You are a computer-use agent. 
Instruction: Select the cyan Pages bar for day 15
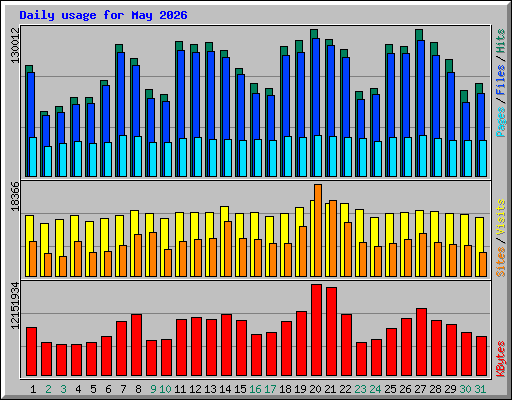[x=243, y=158]
